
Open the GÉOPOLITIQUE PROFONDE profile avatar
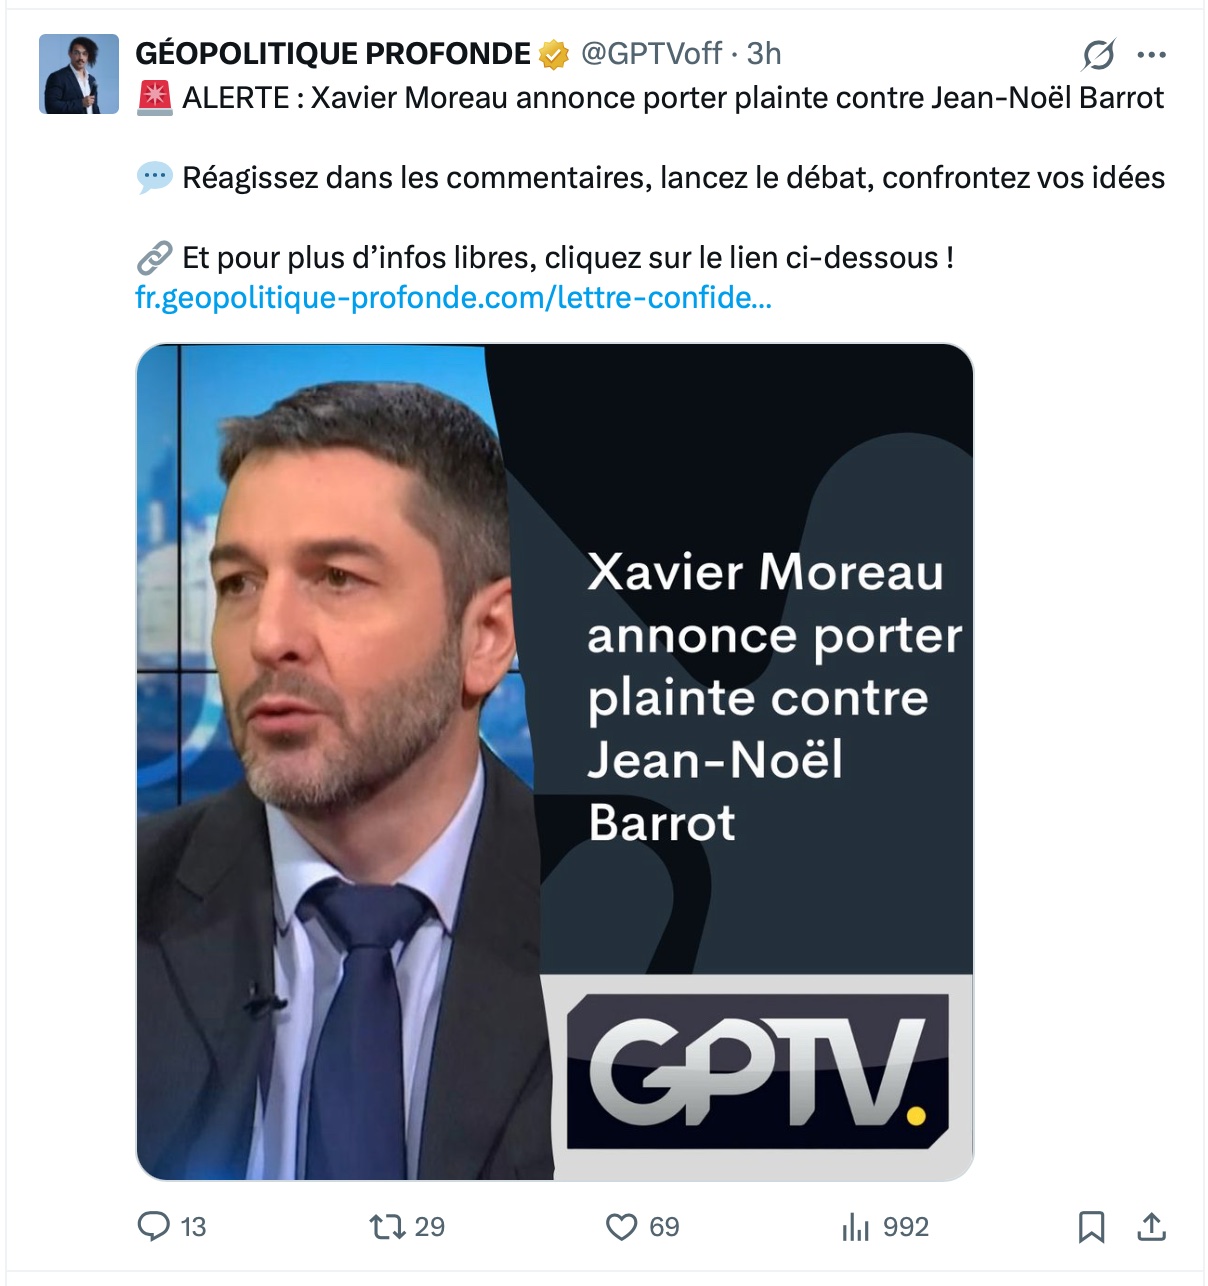pyautogui.click(x=79, y=74)
